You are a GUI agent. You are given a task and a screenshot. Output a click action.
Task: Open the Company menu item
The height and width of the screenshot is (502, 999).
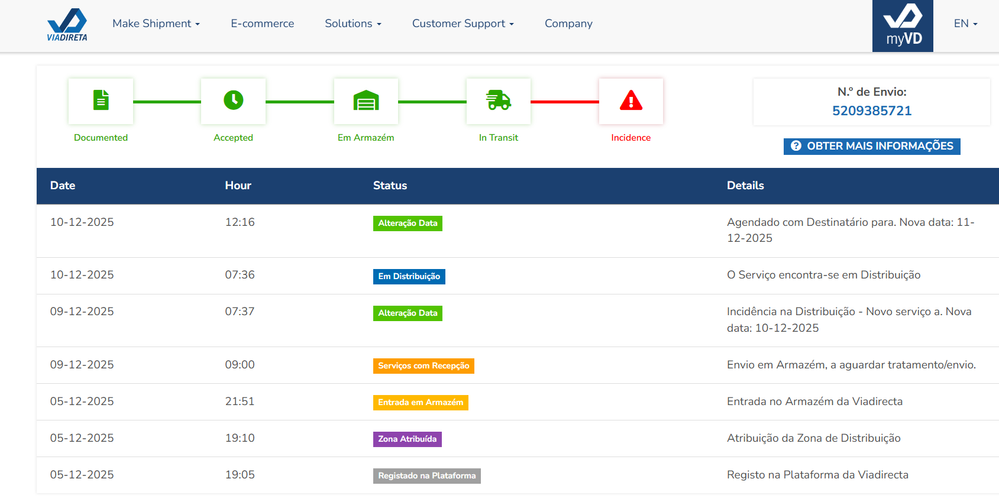(568, 24)
